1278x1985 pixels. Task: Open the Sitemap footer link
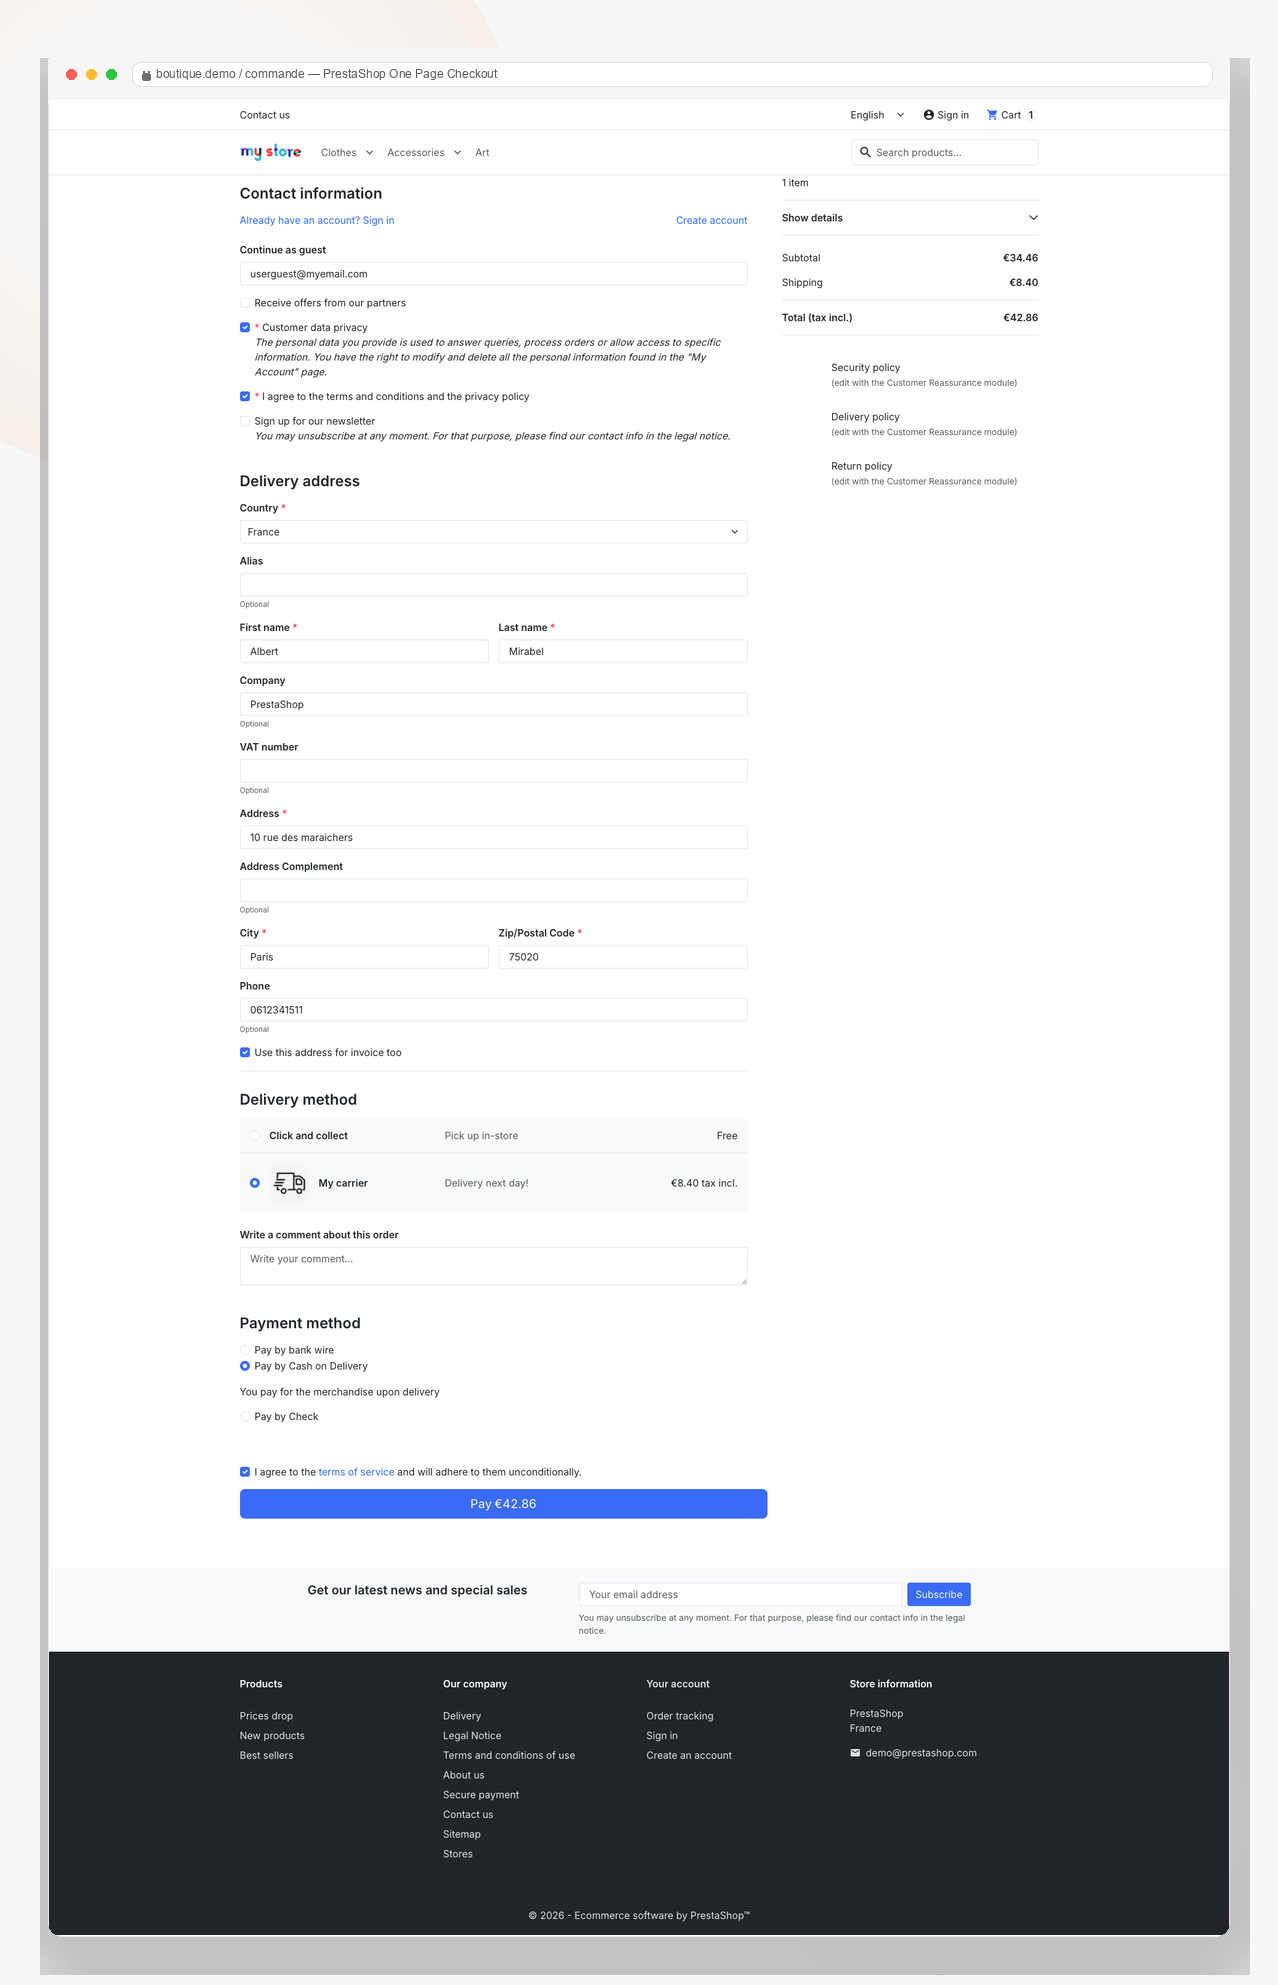462,1834
